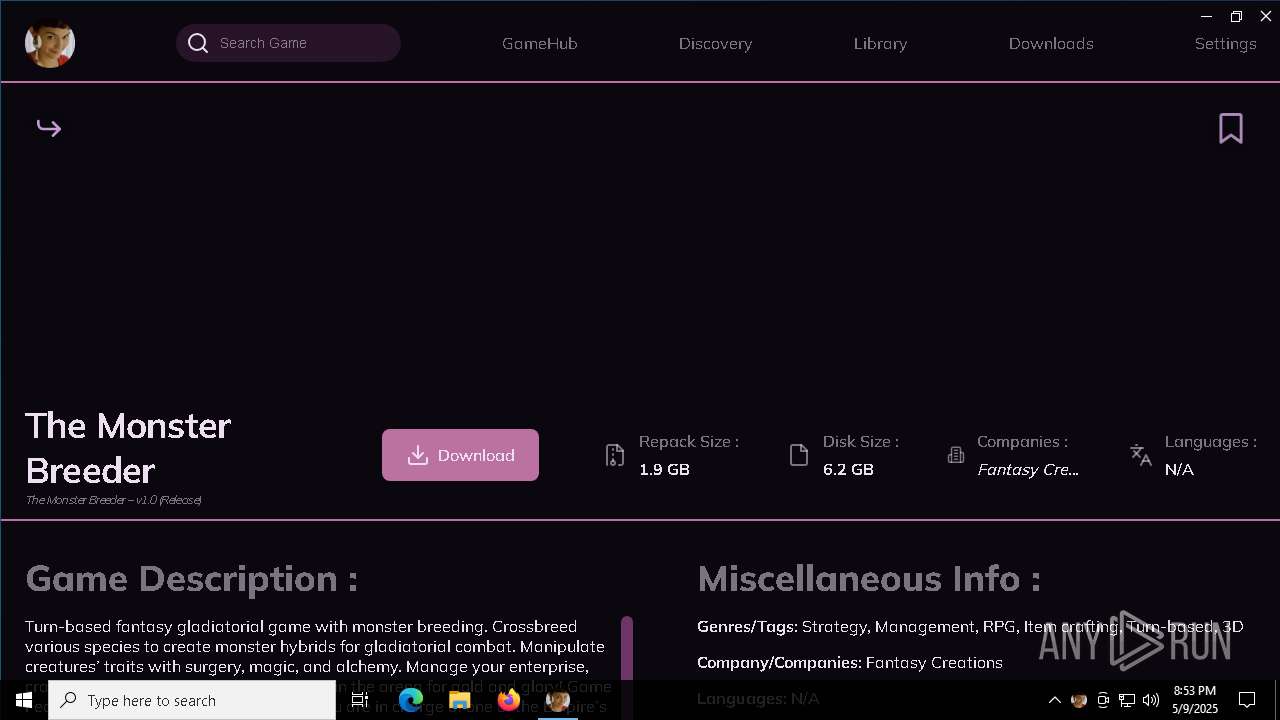The width and height of the screenshot is (1280, 720).
Task: Open Task View on the taskbar
Action: (x=360, y=700)
